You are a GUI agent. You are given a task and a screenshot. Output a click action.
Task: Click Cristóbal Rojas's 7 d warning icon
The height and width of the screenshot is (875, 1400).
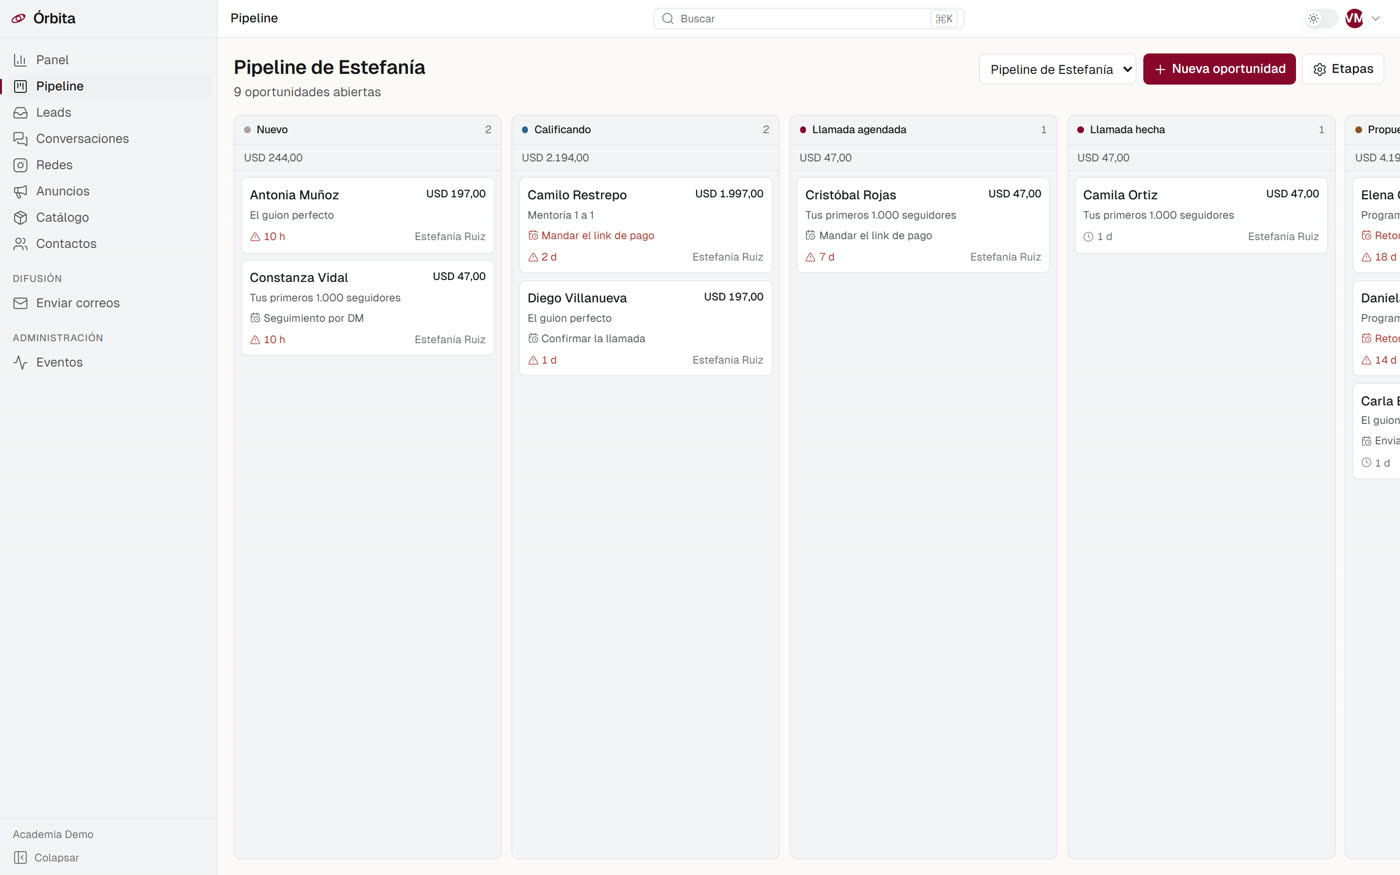click(811, 257)
